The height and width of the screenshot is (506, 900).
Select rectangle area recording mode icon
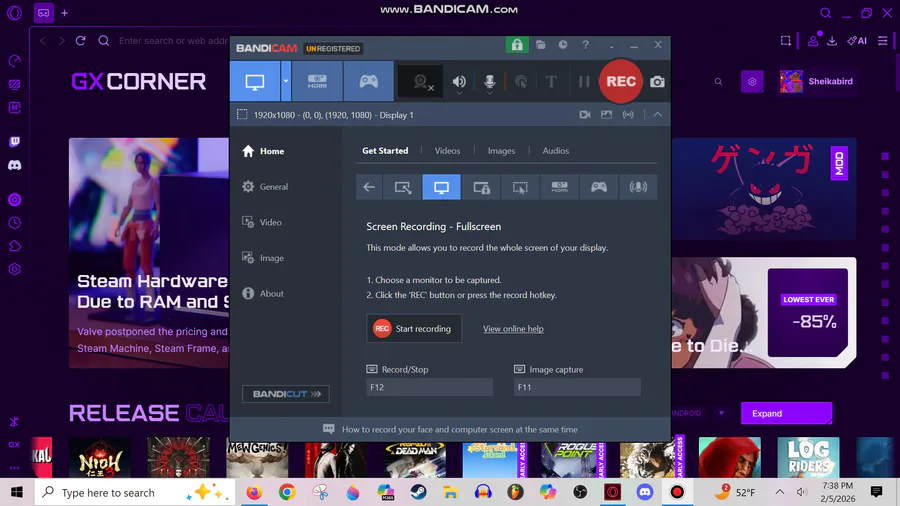(402, 187)
